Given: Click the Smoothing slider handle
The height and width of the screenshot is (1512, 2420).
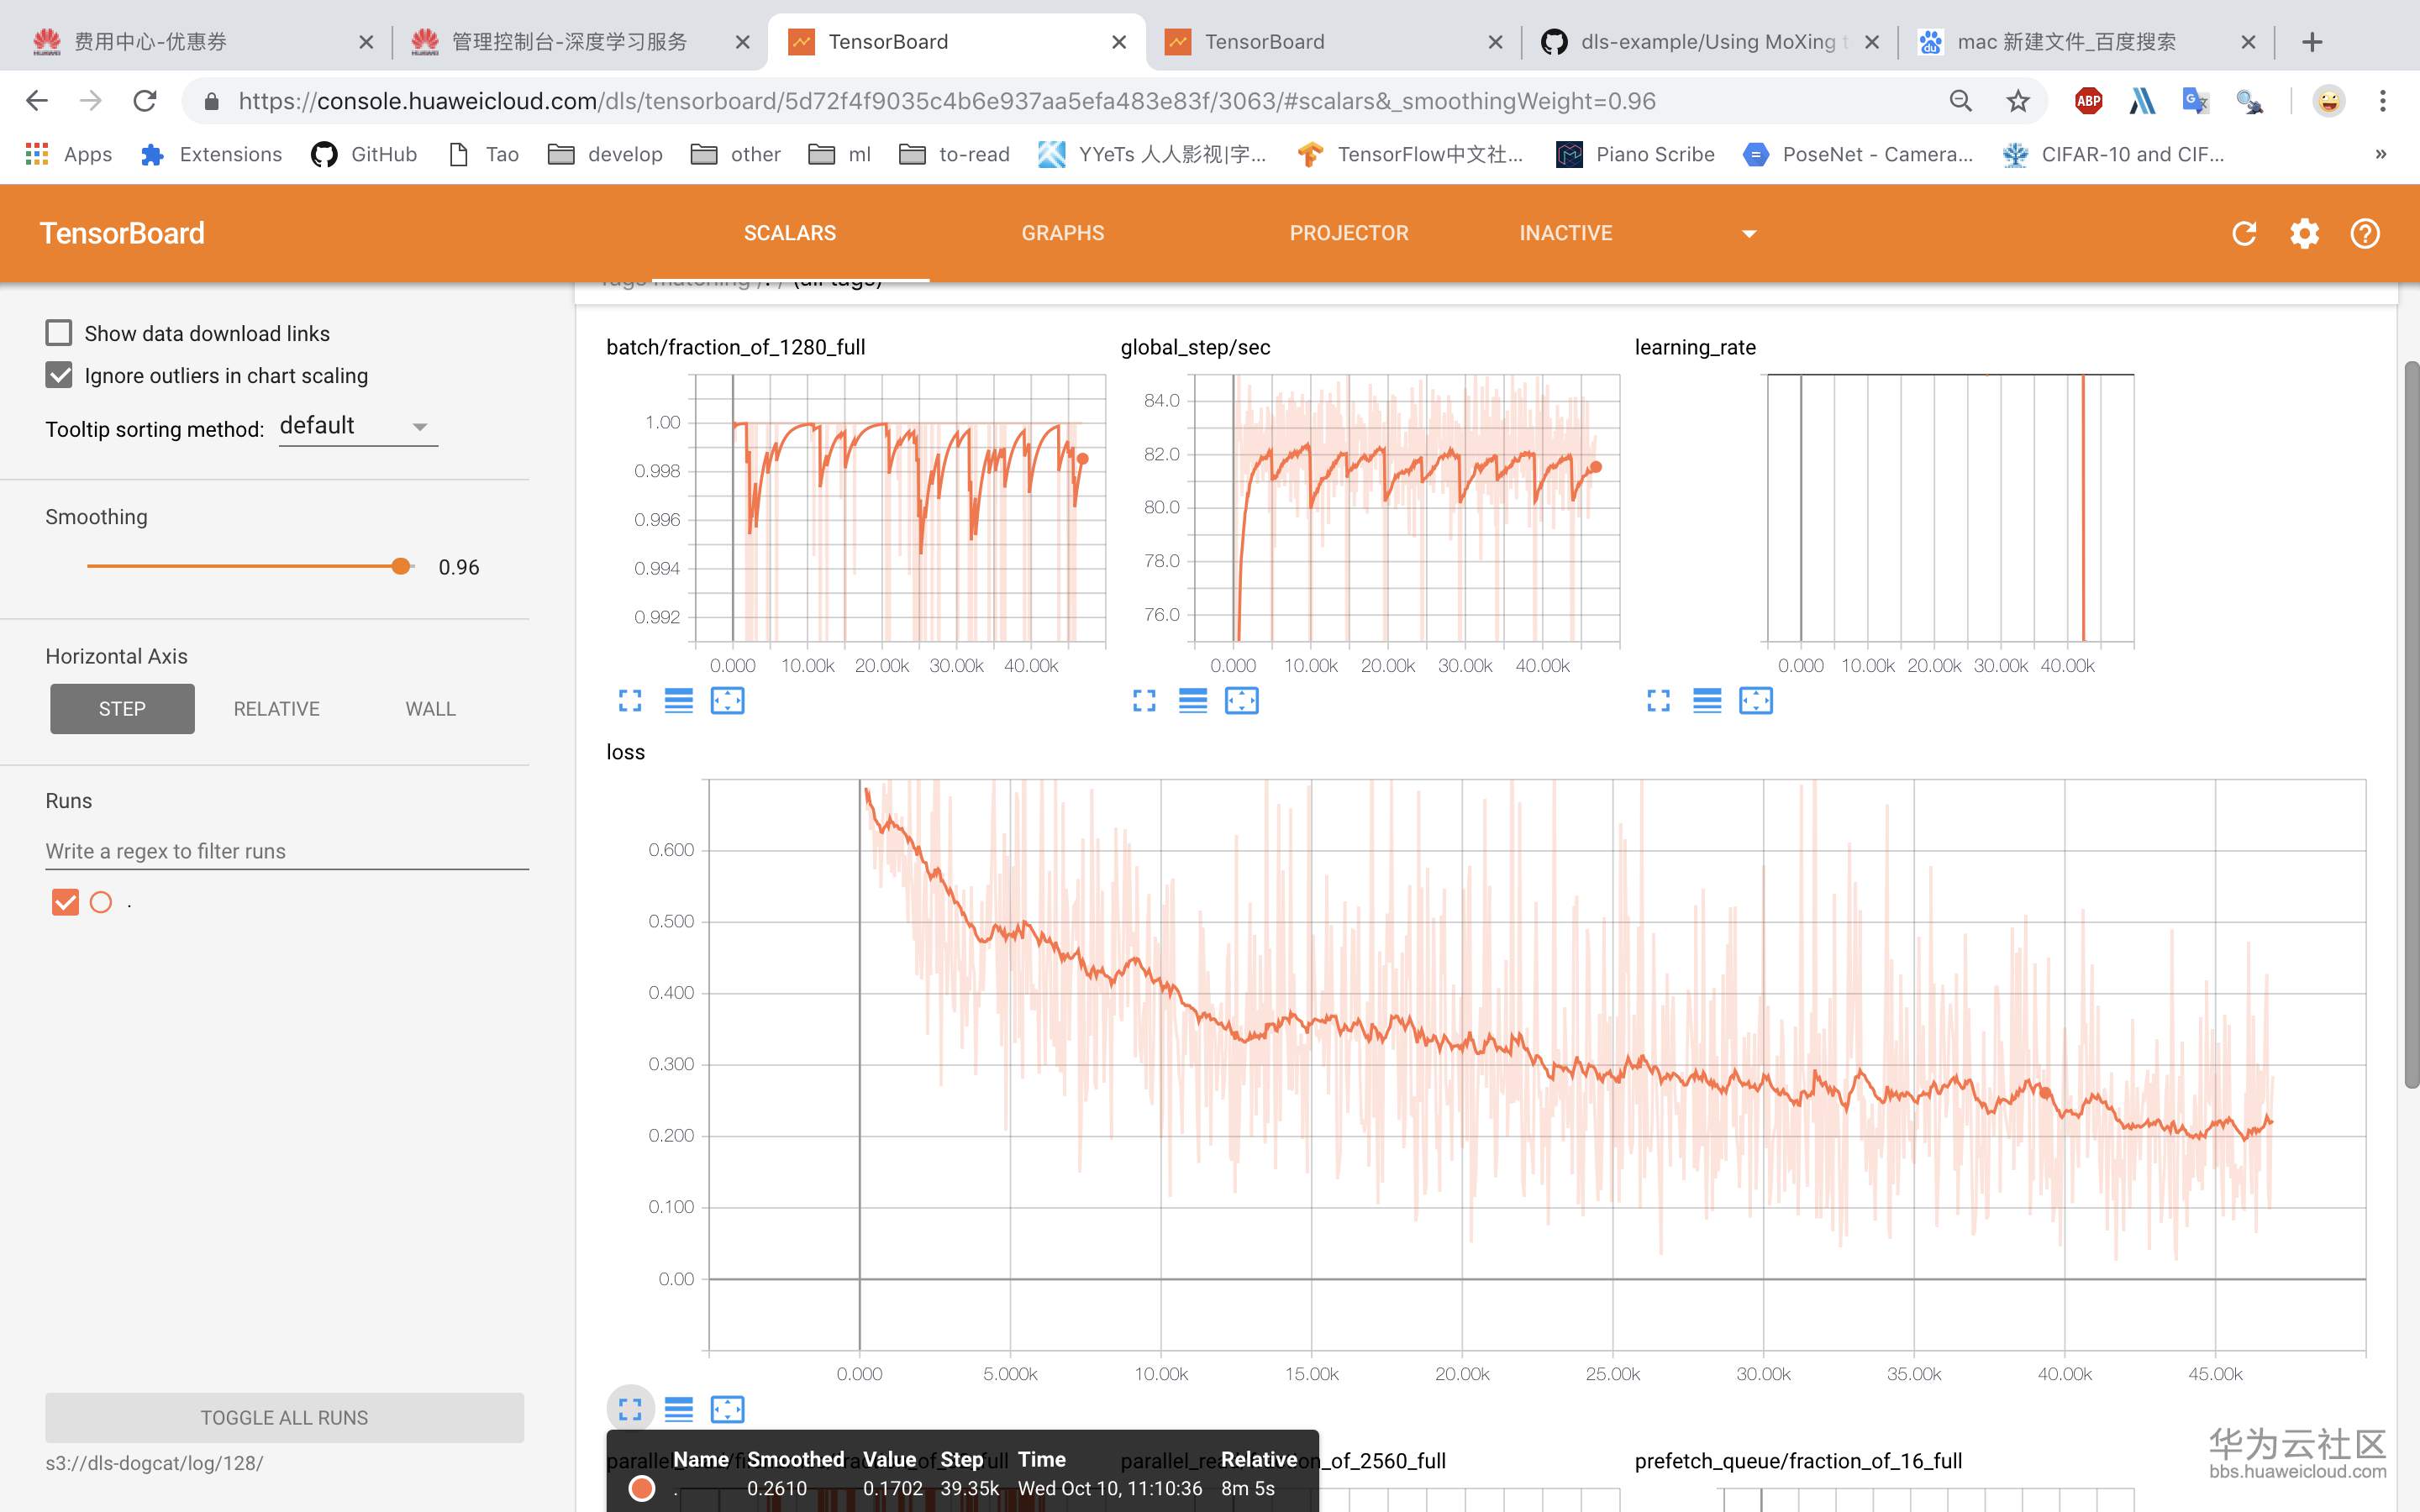Looking at the screenshot, I should [x=401, y=566].
